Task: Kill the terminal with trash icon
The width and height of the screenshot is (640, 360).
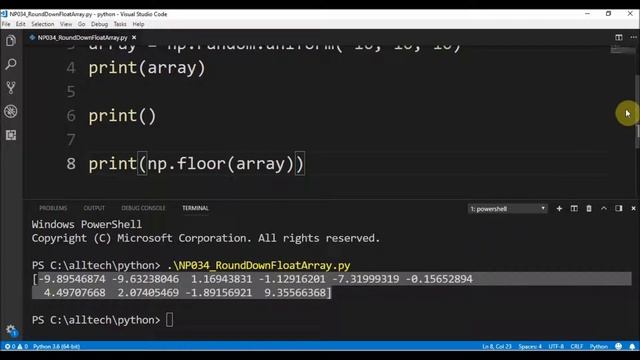Action: tap(589, 209)
